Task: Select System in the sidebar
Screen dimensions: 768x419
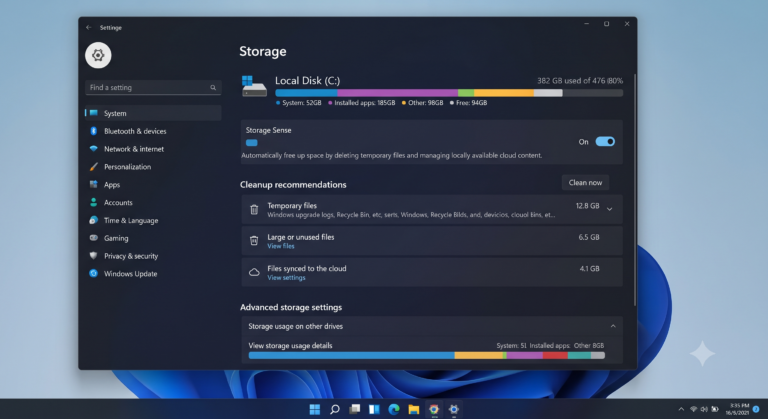Action: click(153, 113)
